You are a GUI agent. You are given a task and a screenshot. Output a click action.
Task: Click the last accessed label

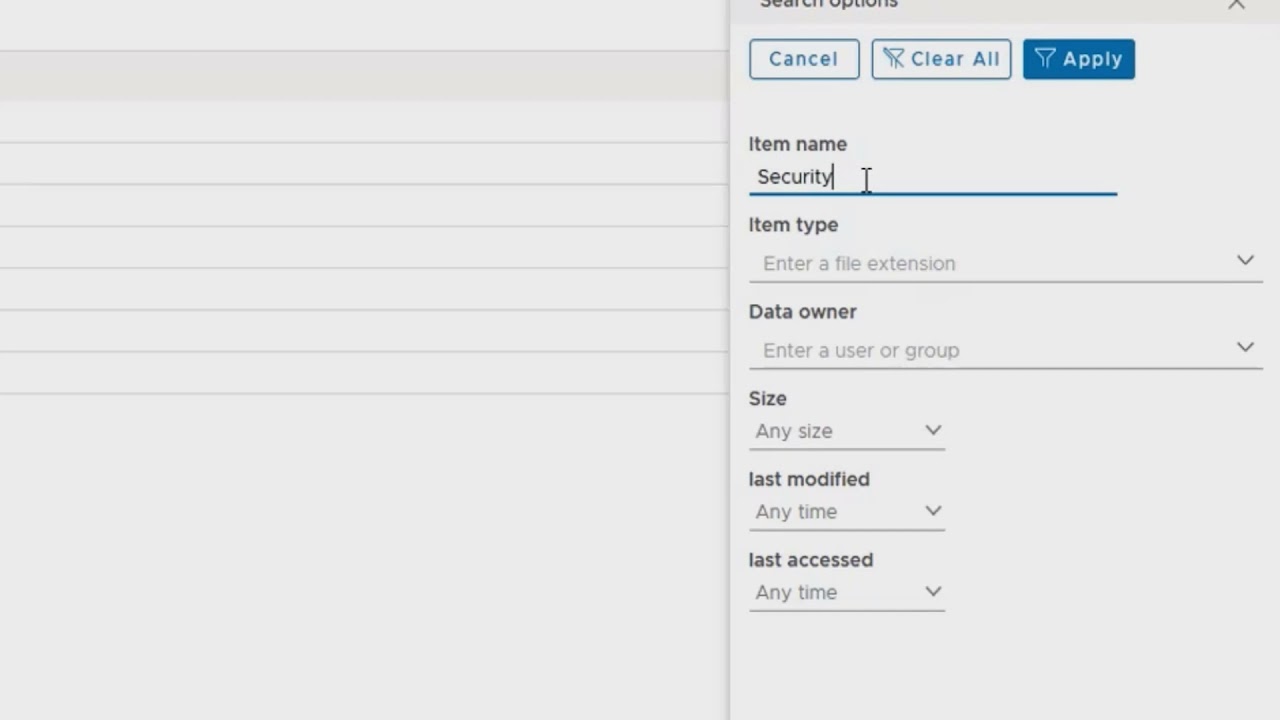[811, 560]
